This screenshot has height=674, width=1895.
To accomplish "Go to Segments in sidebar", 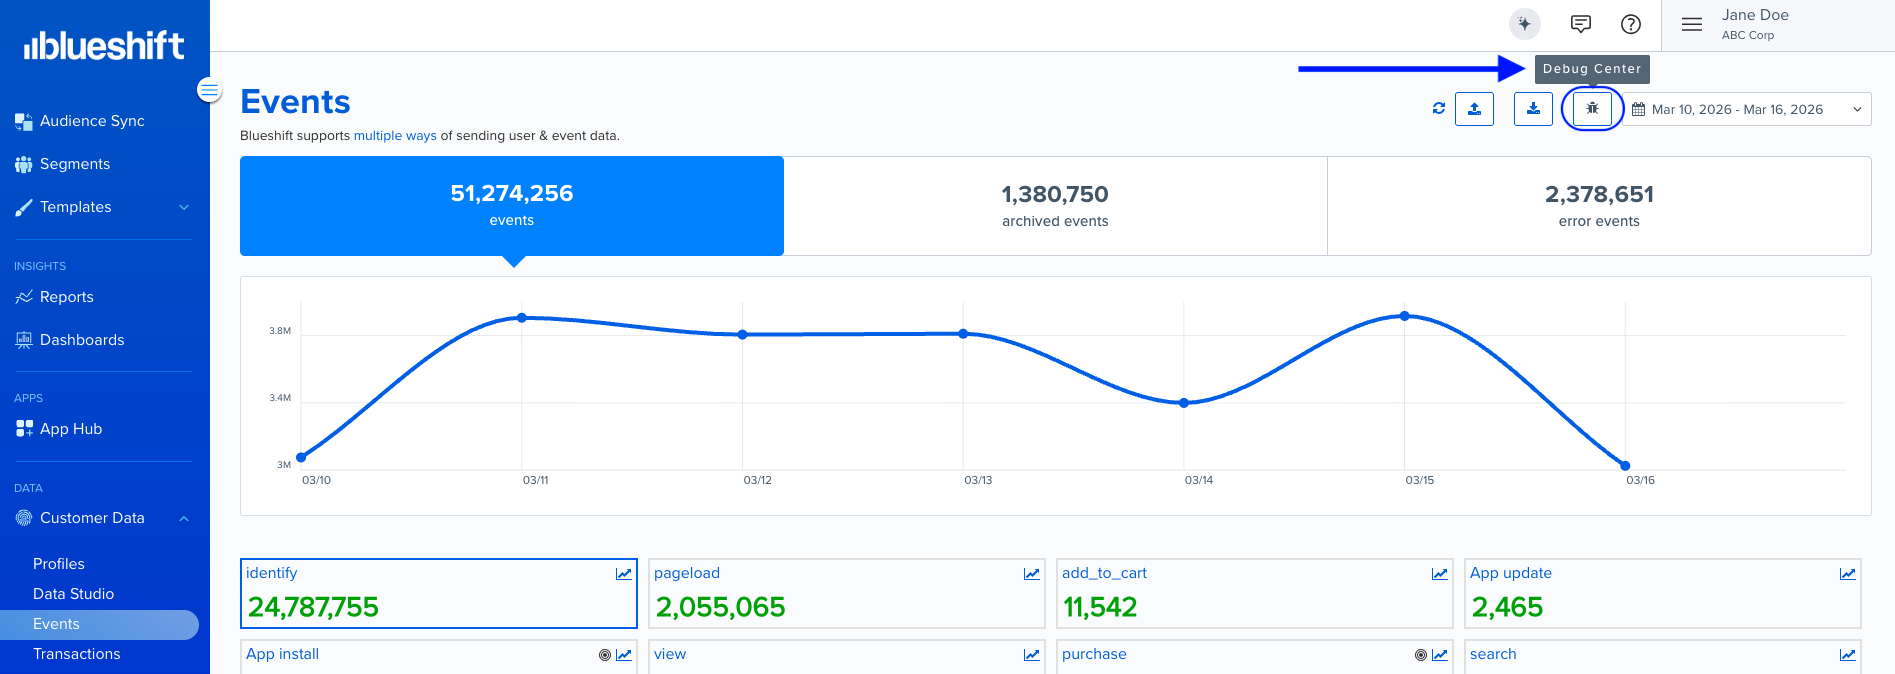I will point(74,164).
